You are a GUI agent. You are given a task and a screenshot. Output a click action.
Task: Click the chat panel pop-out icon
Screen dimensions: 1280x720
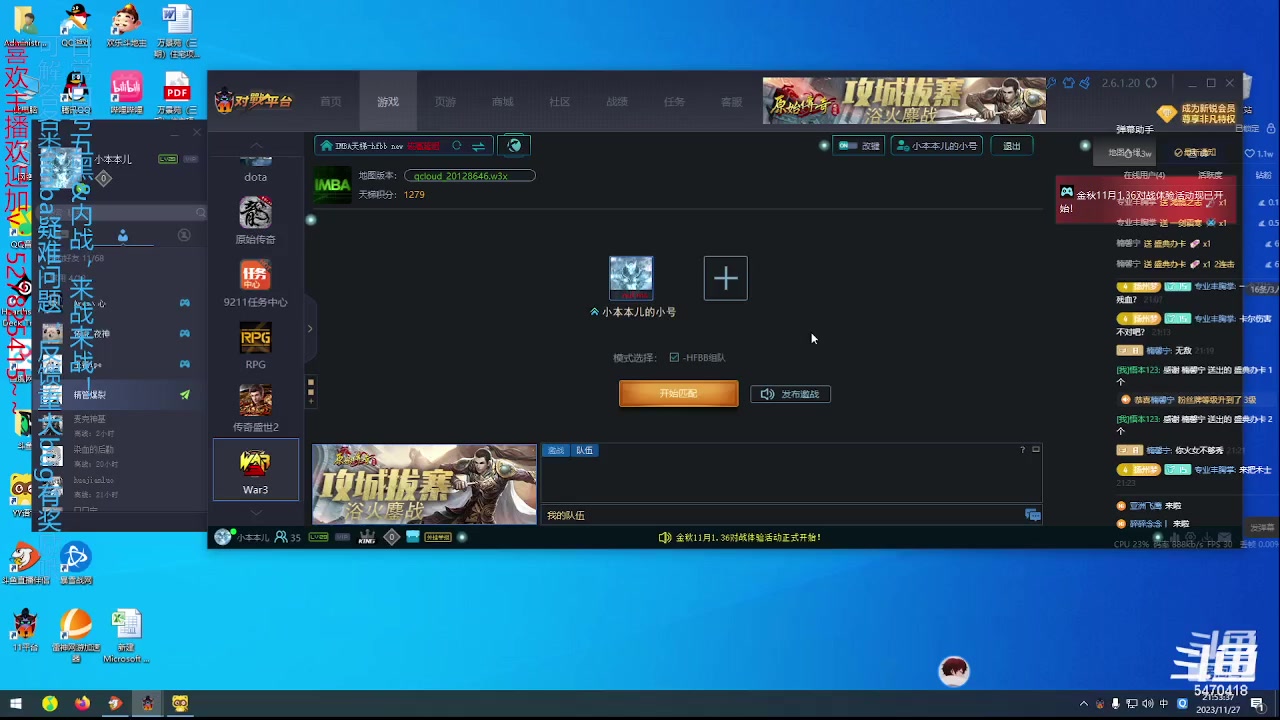coord(1036,450)
